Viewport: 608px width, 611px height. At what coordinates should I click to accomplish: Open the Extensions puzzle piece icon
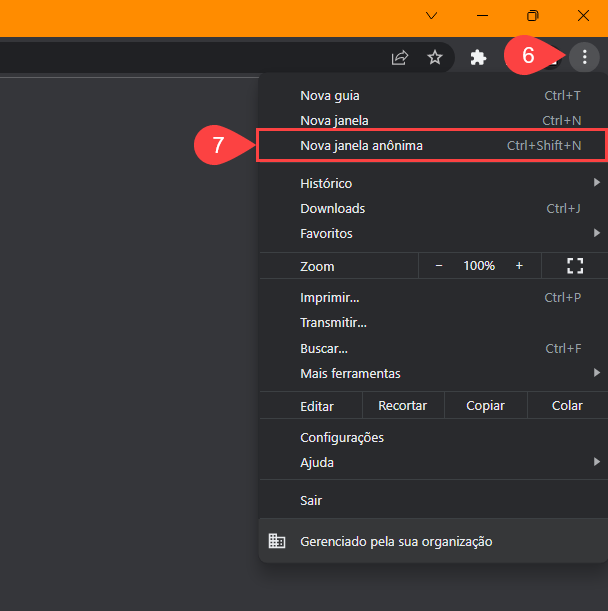pos(478,58)
